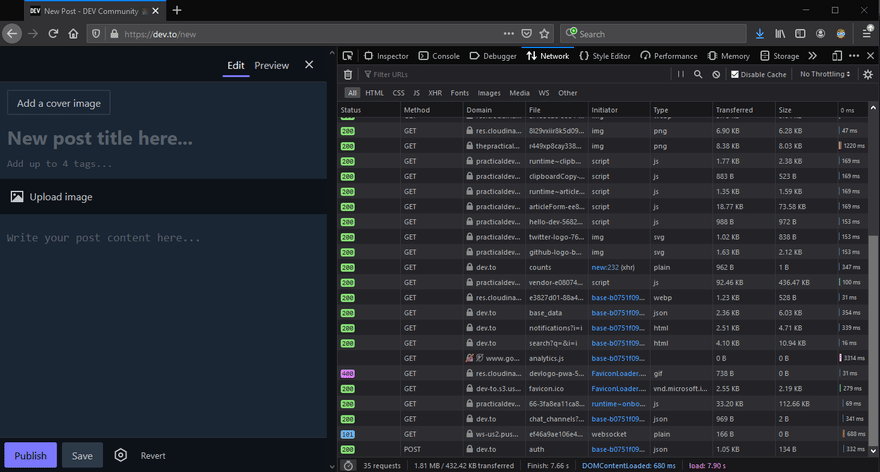
Task: Open the Storage tab
Action: coord(780,56)
